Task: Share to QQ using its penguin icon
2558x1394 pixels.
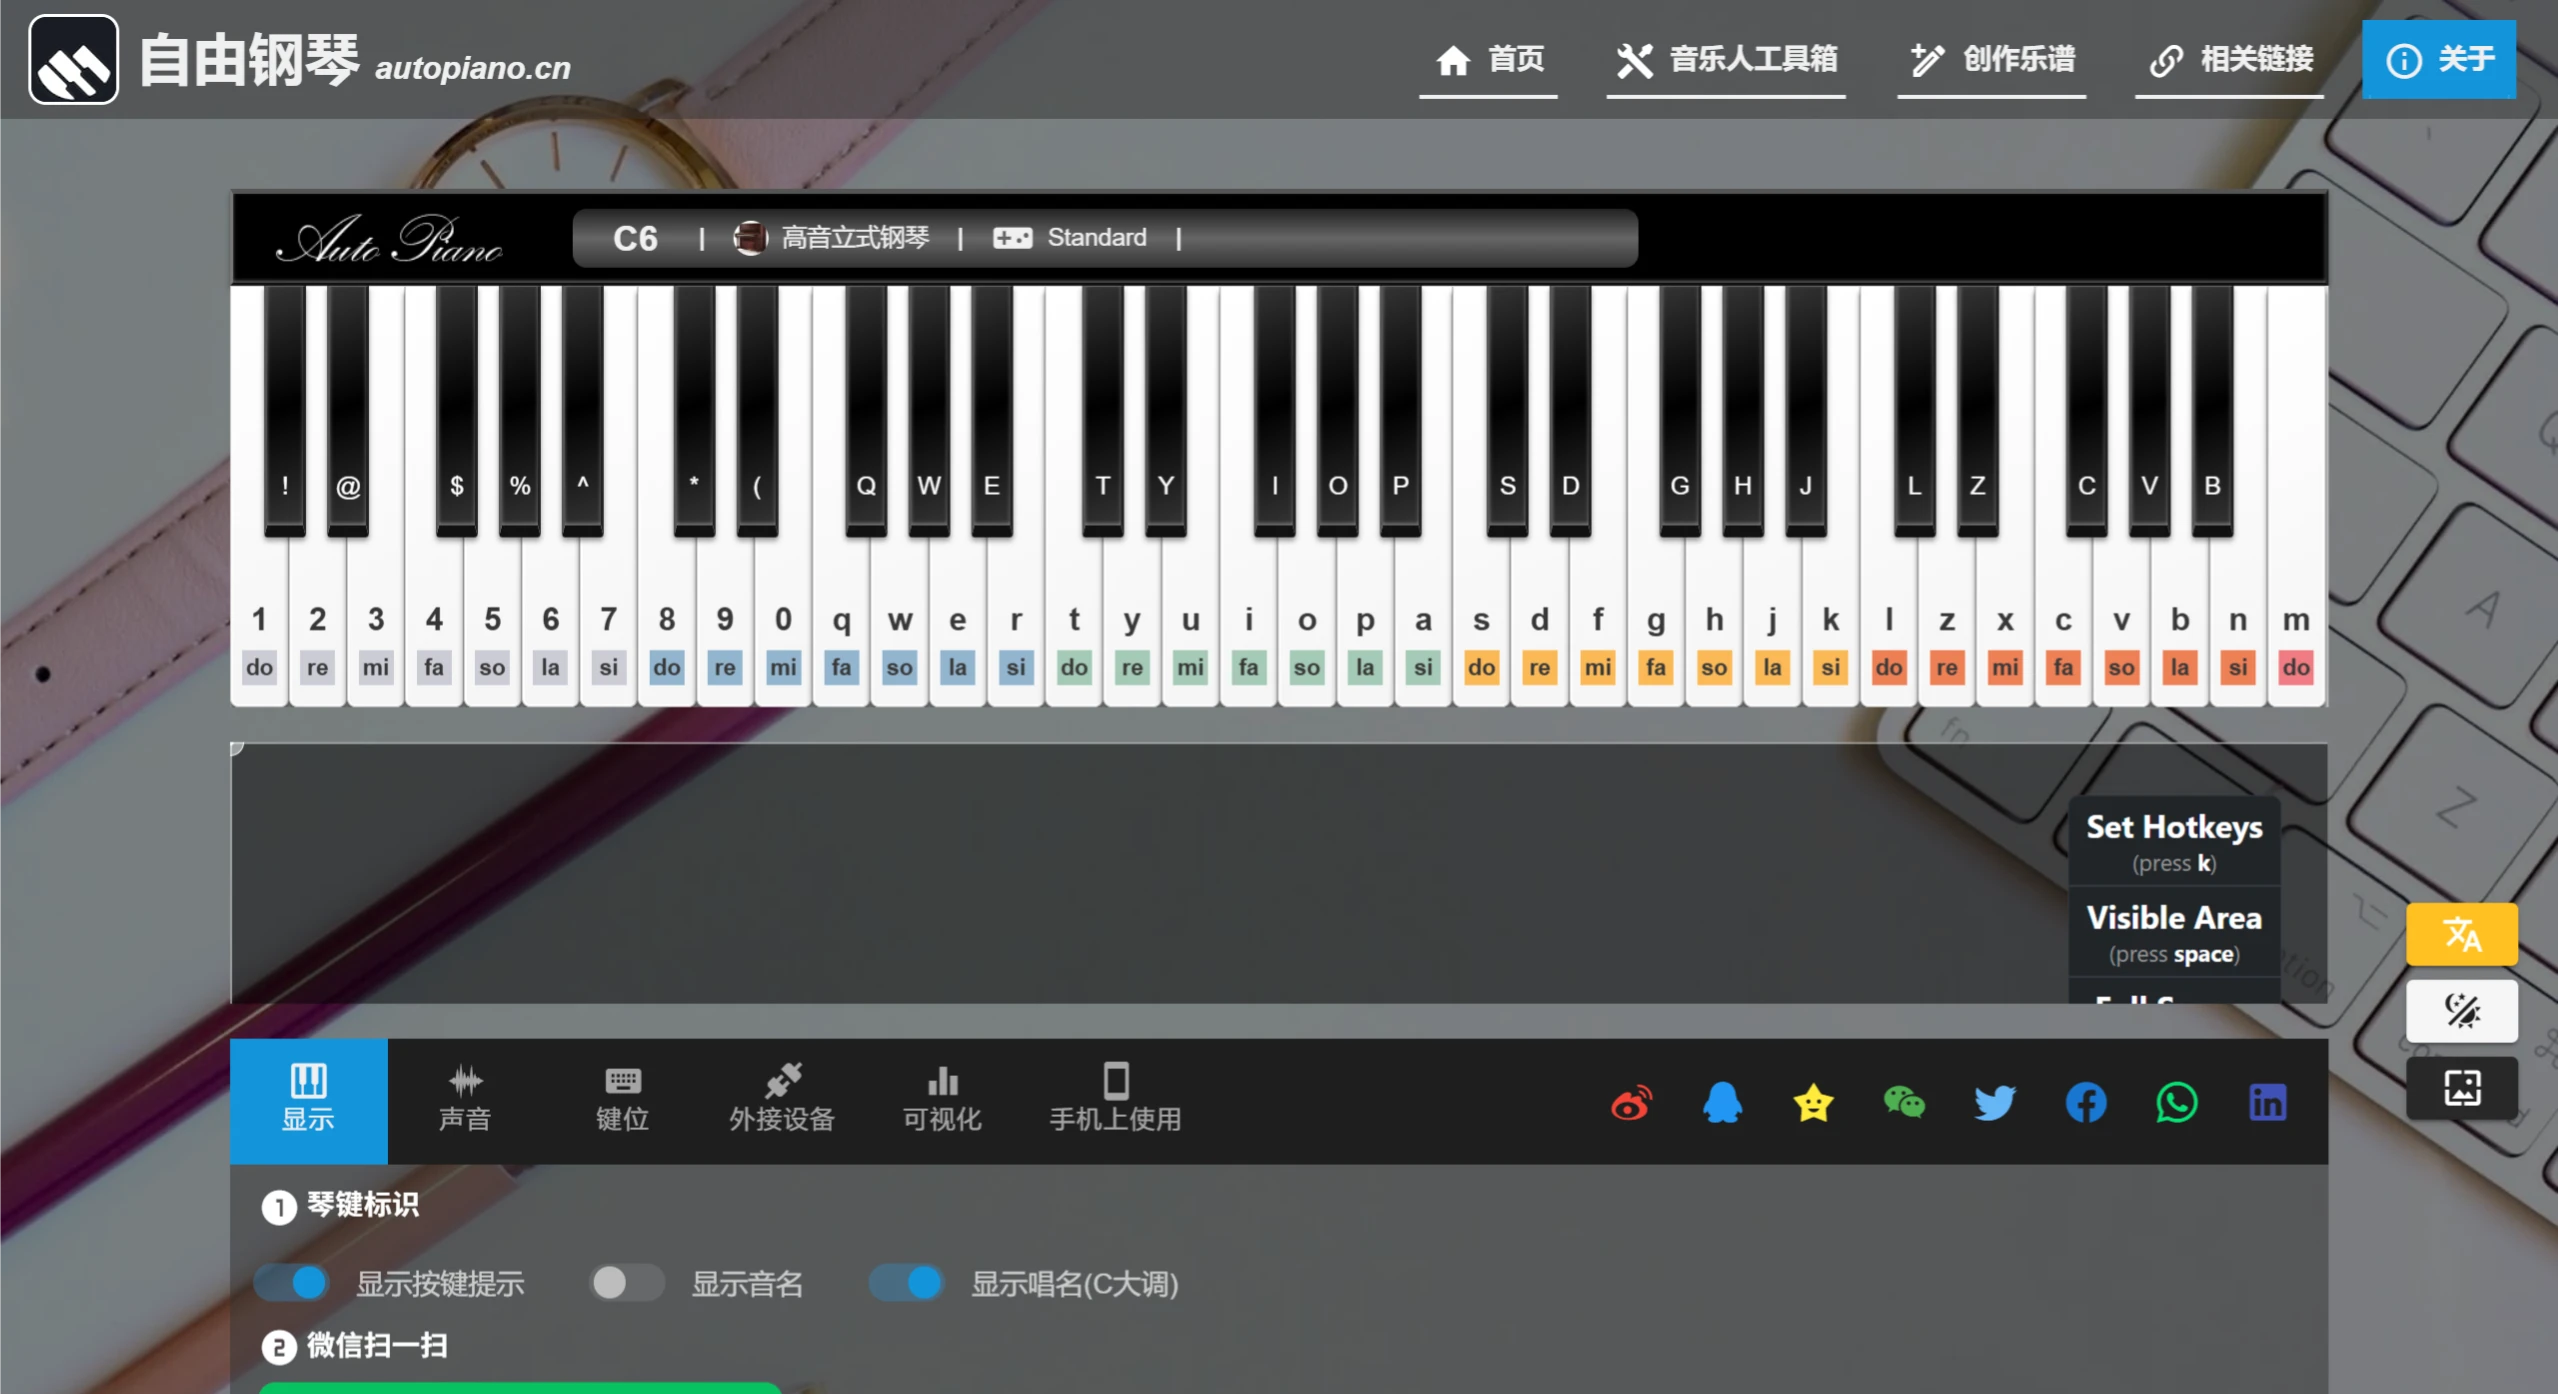Action: (1722, 1103)
